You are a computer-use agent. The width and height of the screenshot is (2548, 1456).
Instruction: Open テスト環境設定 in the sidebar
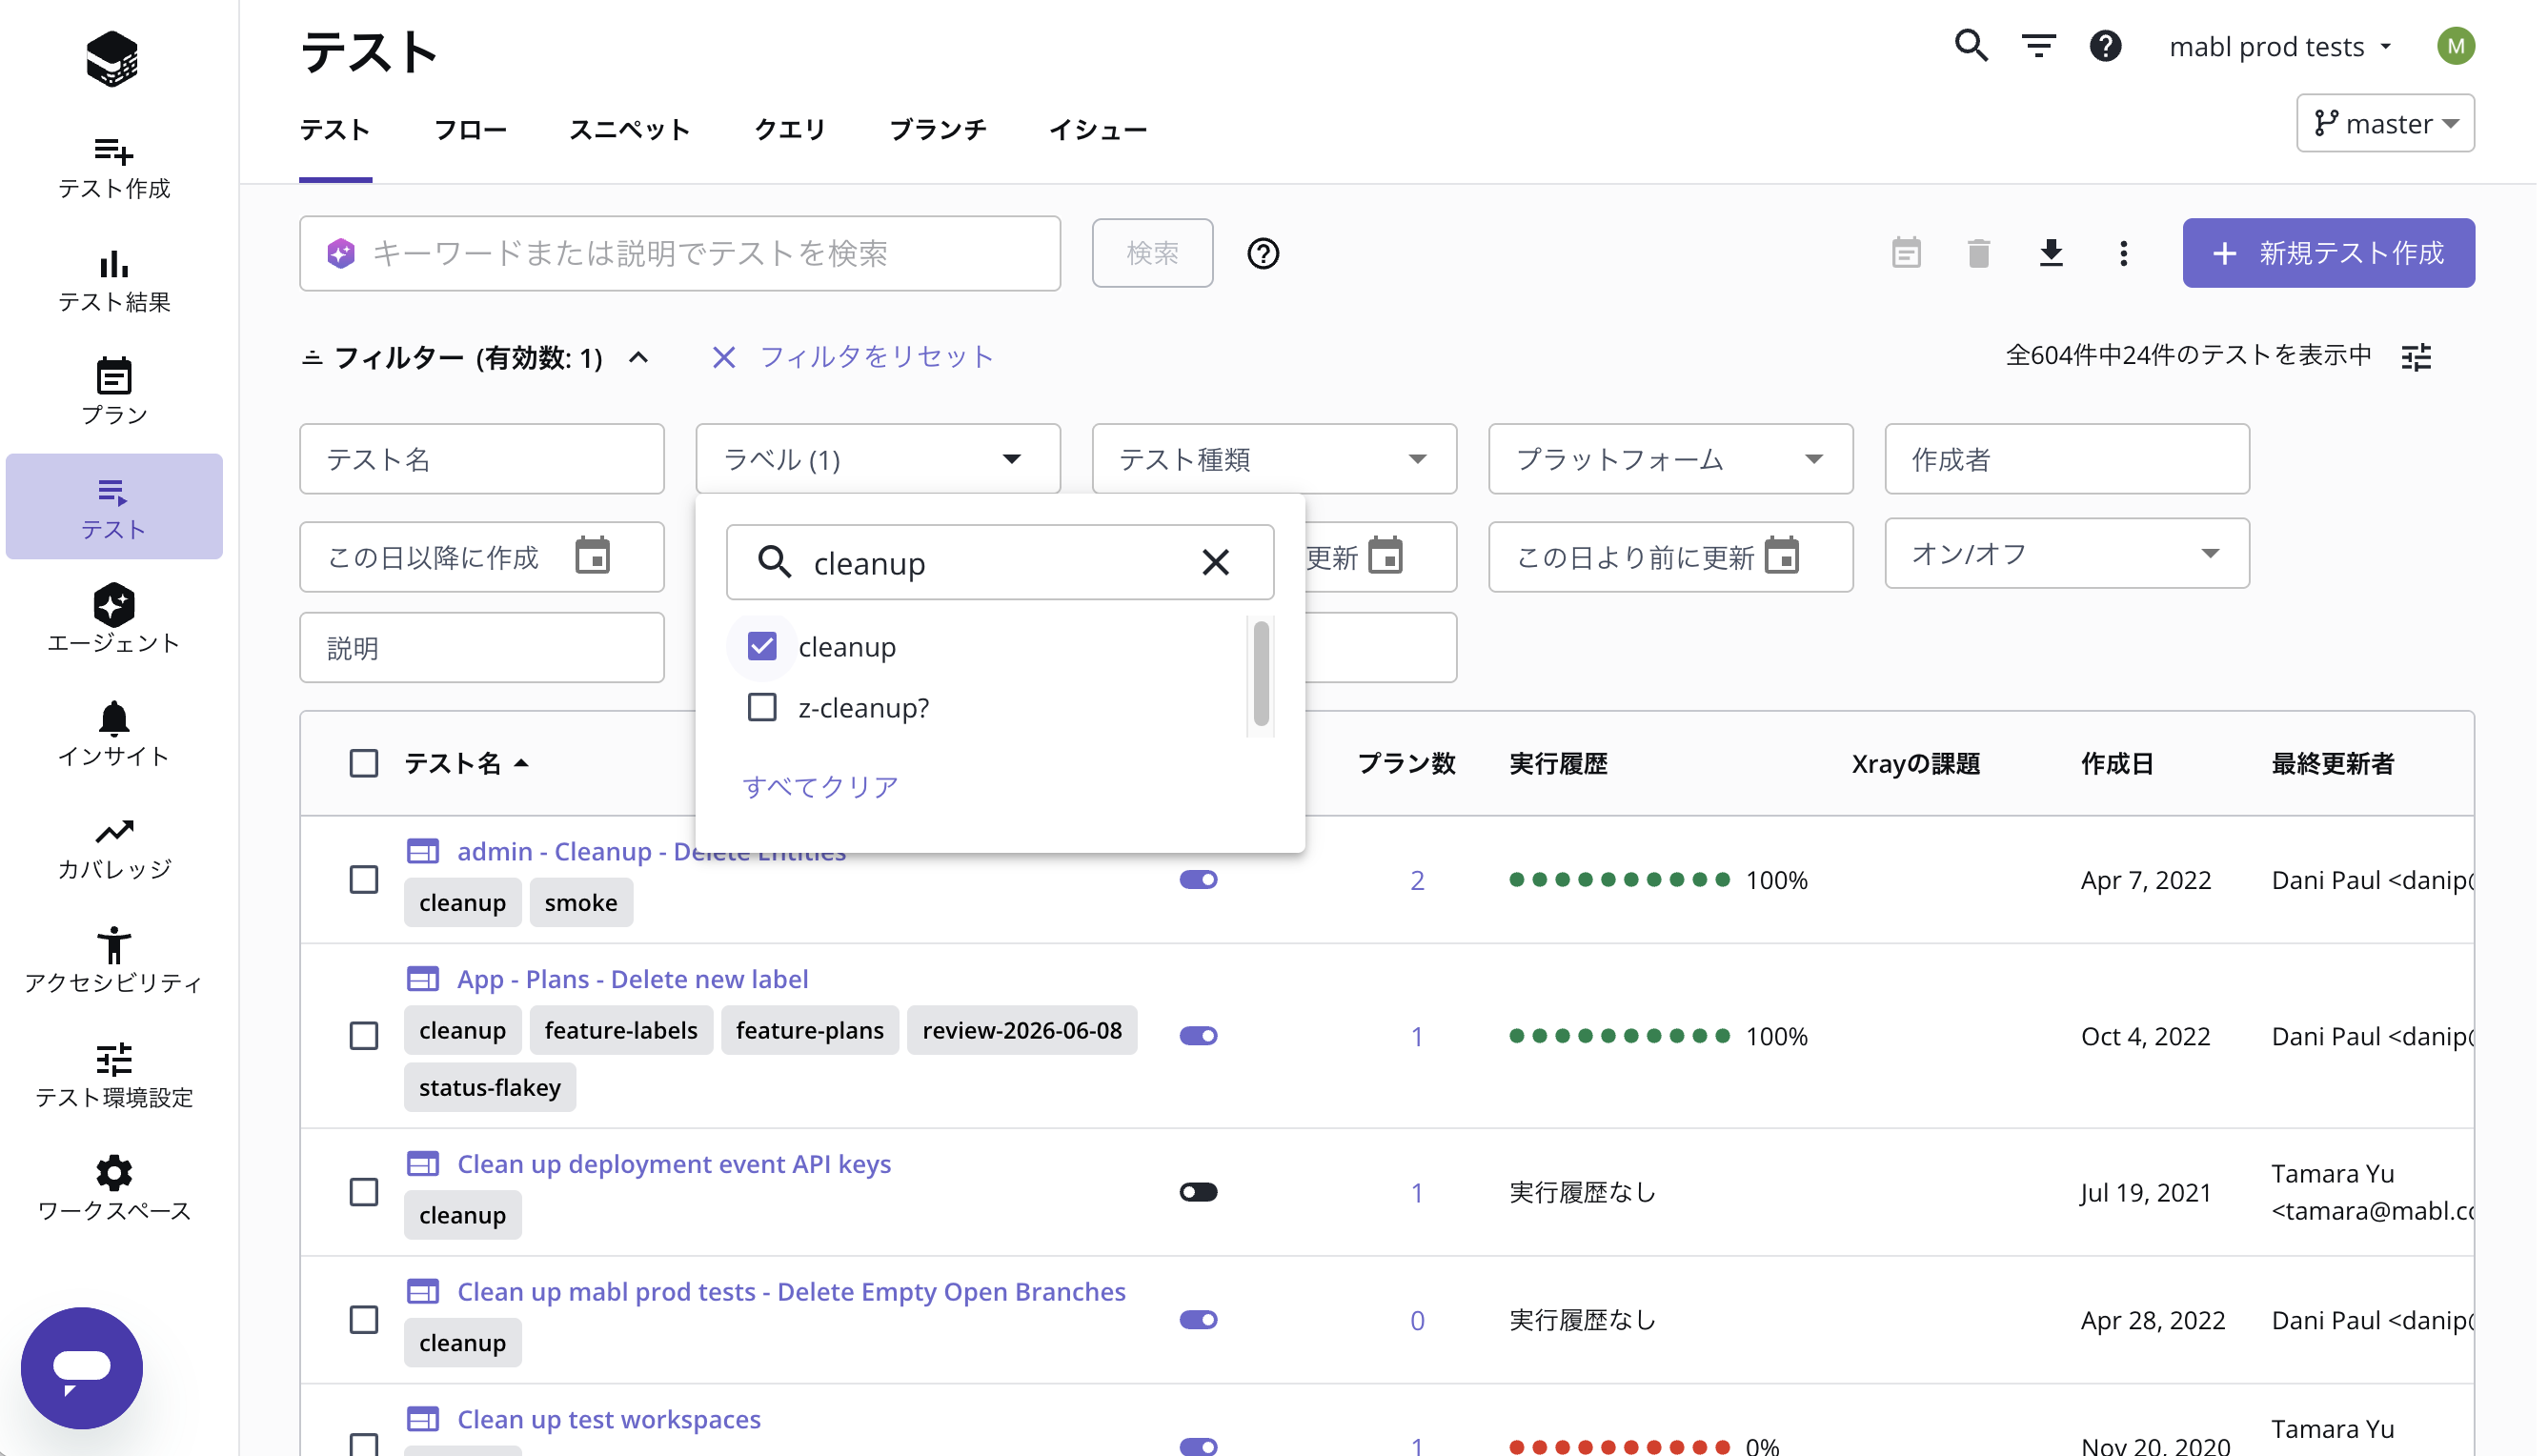pyautogui.click(x=114, y=1078)
